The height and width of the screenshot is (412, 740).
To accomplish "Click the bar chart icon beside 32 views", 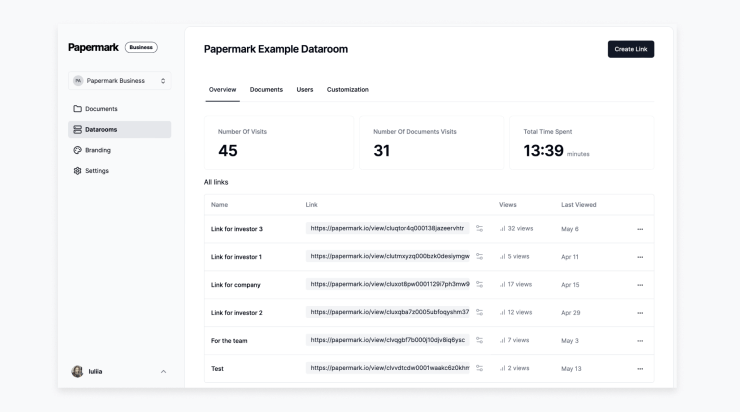I will tap(502, 228).
